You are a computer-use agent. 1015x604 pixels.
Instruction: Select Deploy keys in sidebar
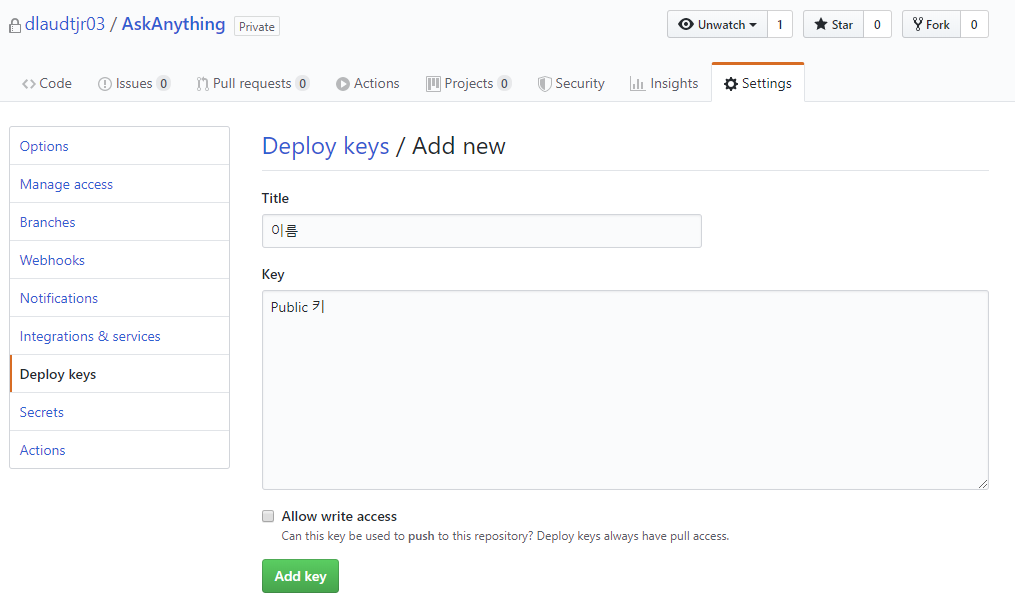click(x=120, y=374)
